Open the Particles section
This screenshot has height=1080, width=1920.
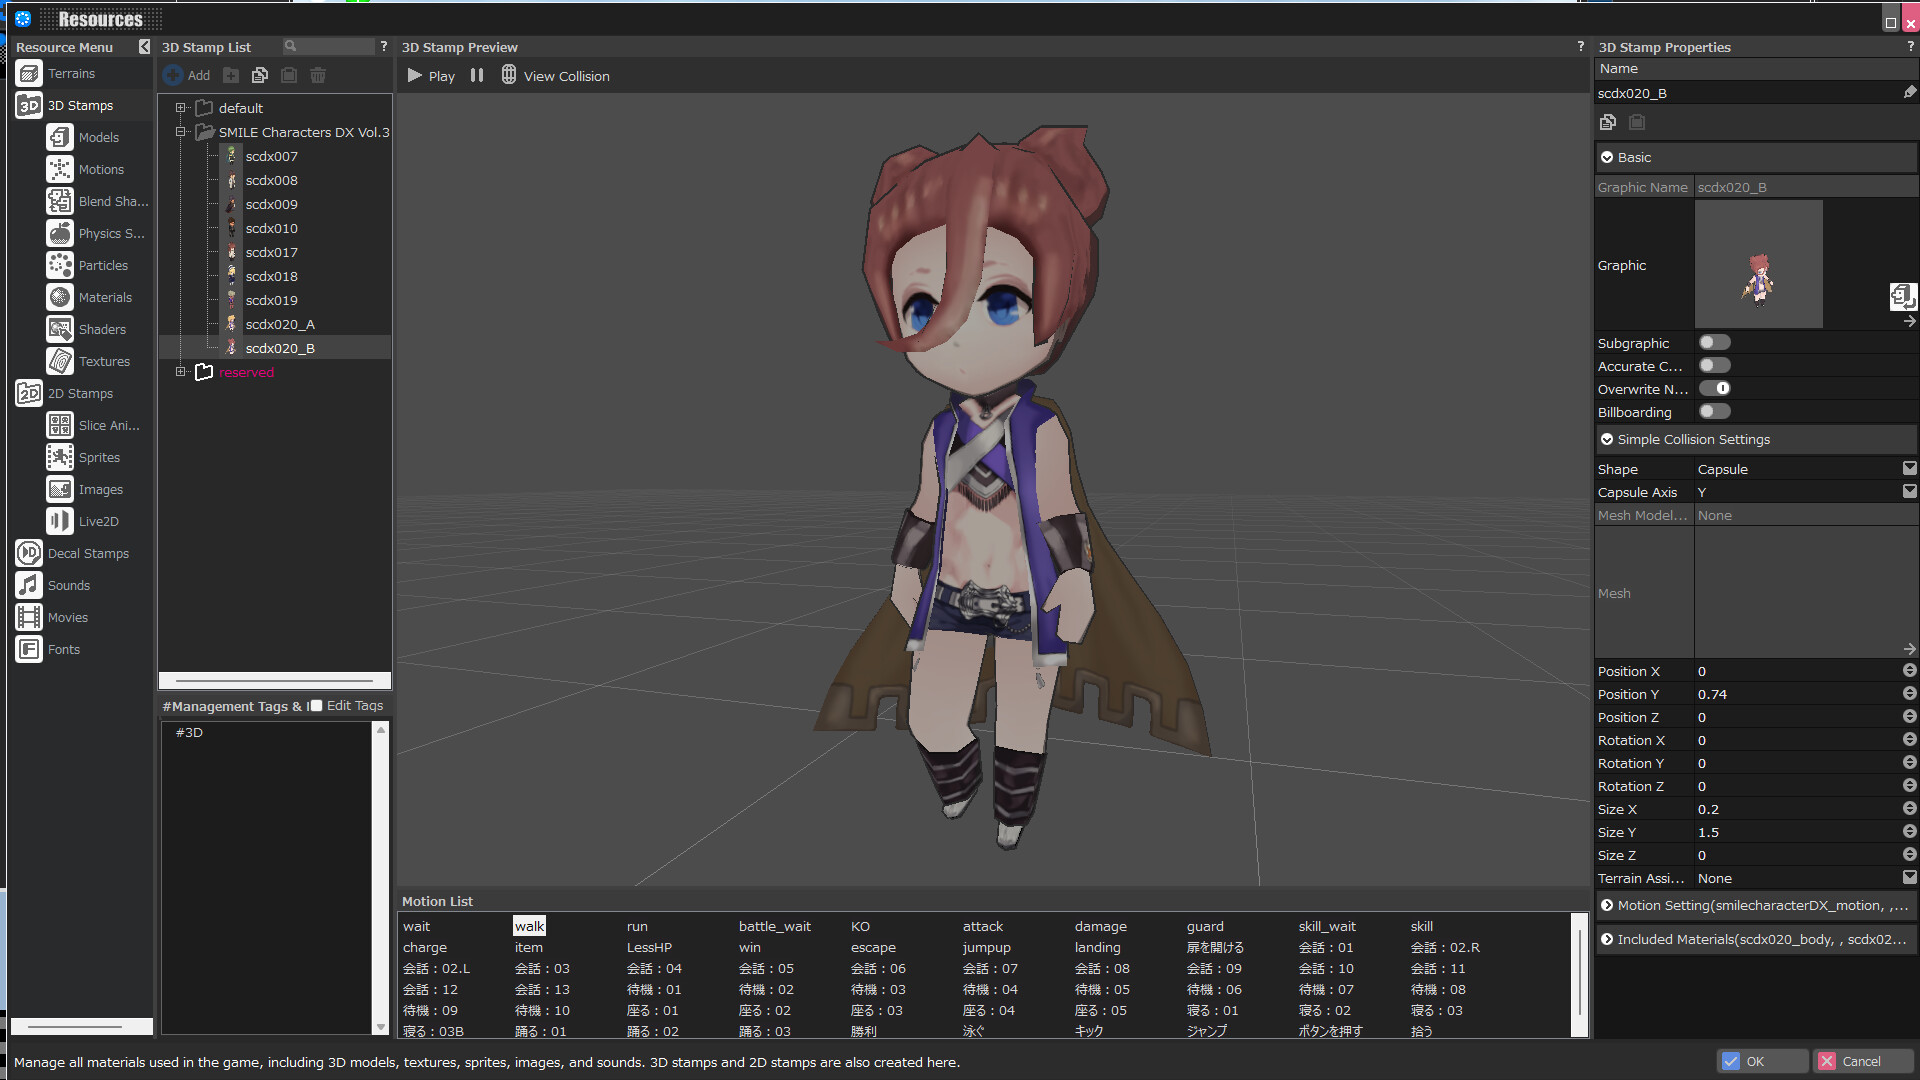point(87,266)
